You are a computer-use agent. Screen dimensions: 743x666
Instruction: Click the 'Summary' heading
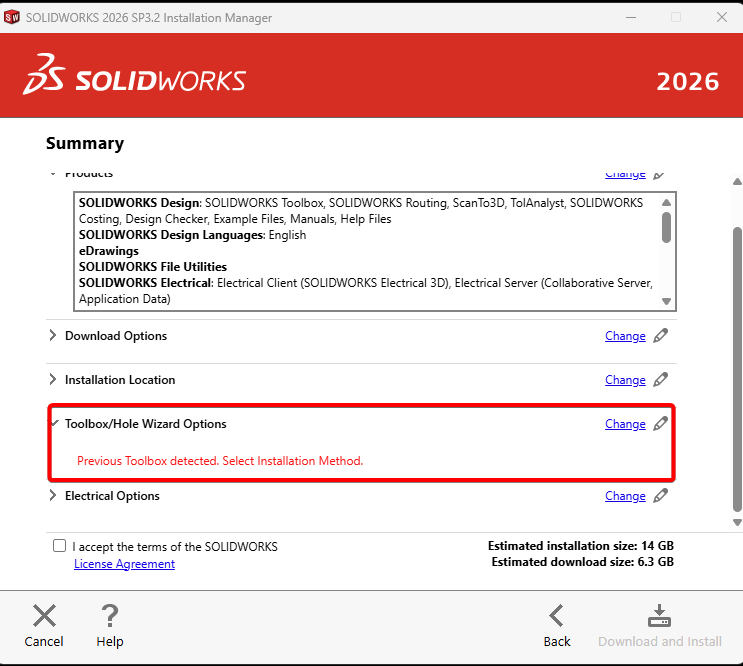(85, 143)
